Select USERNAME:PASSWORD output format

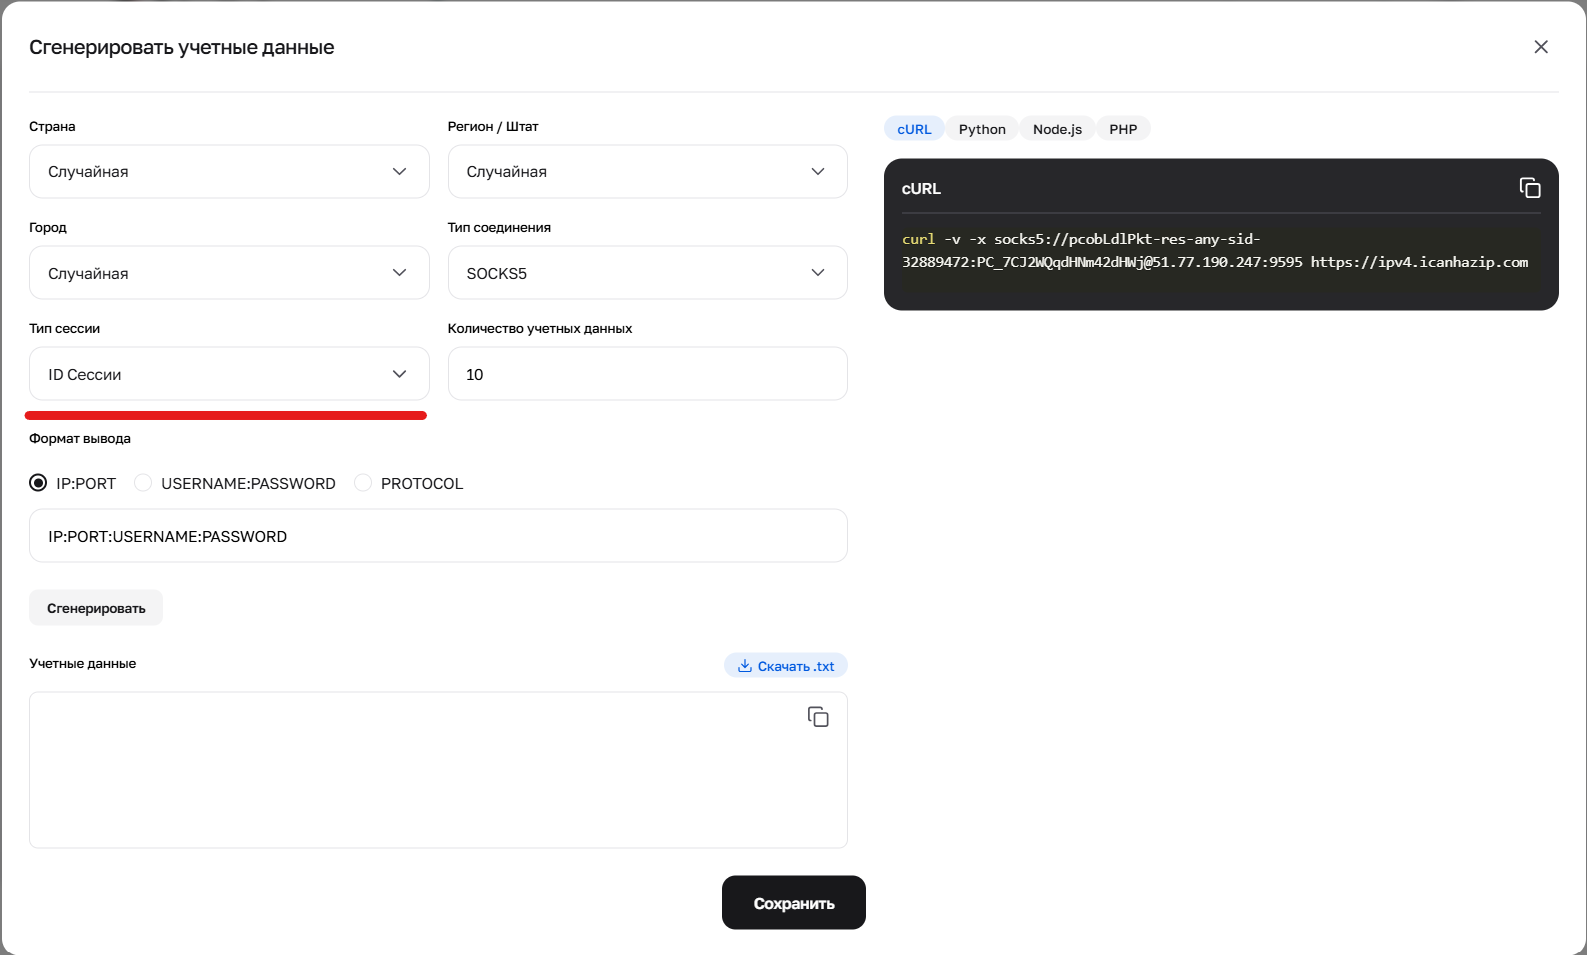click(144, 483)
